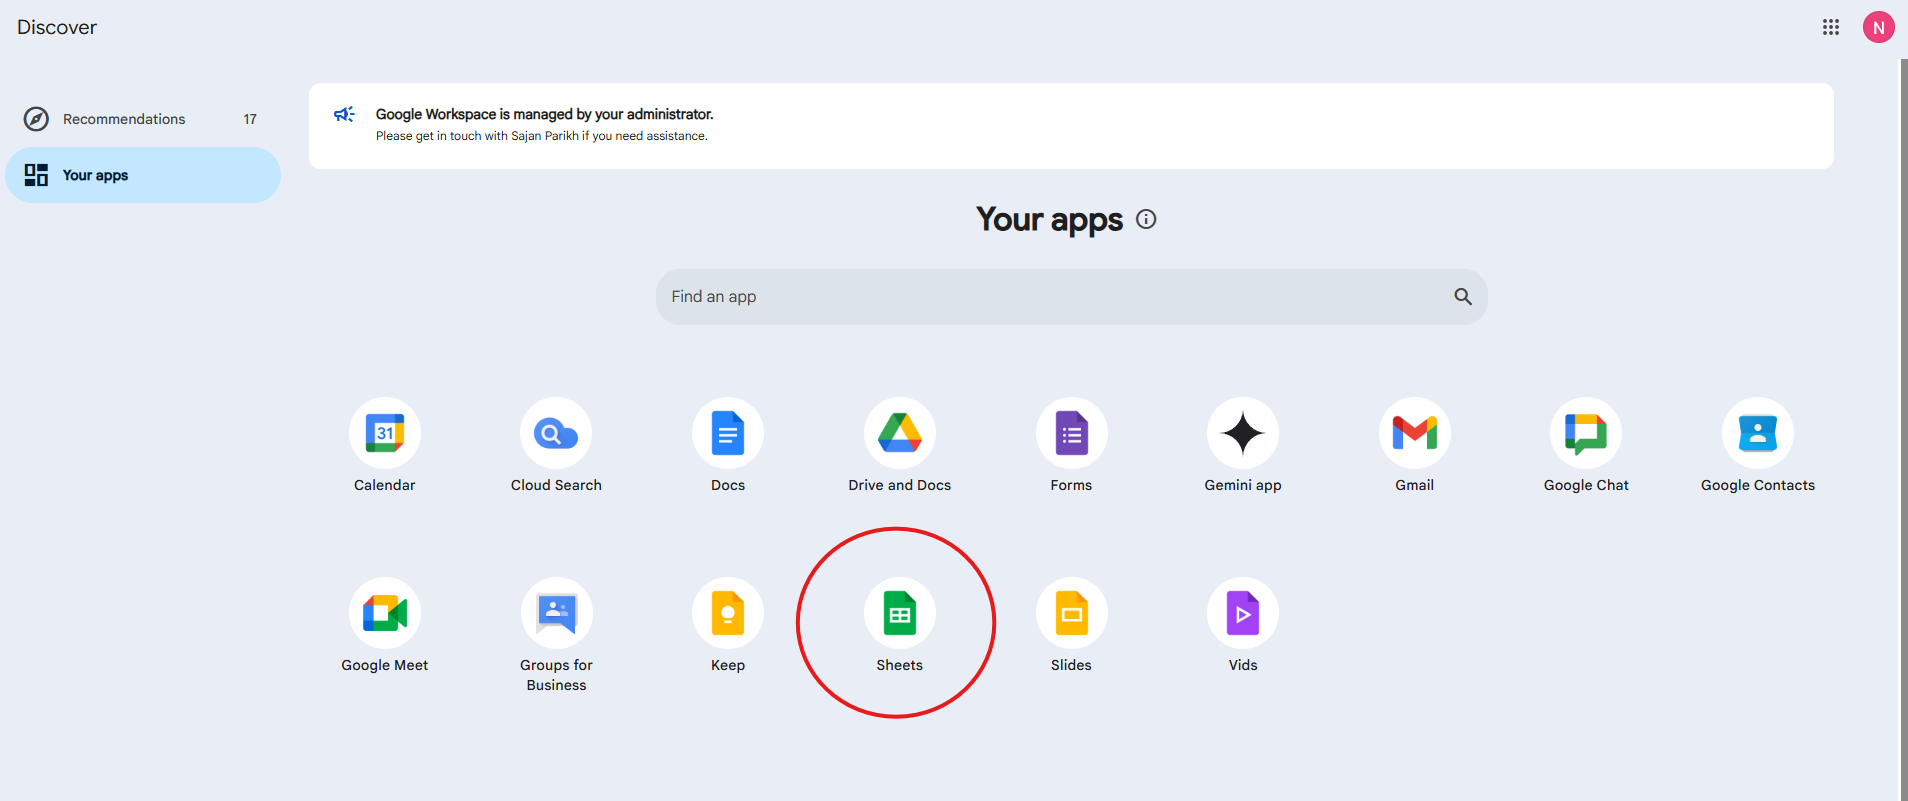Open the Vids app icon

[1243, 613]
